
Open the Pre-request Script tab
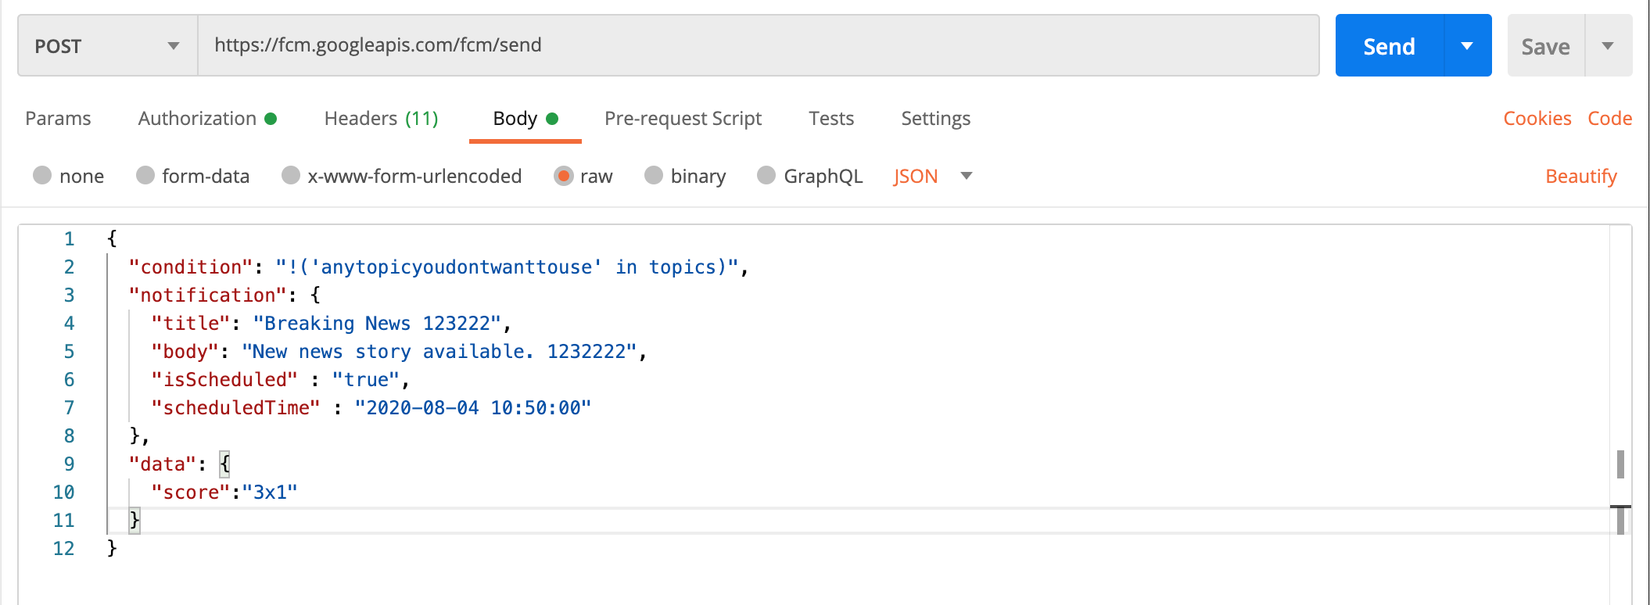pyautogui.click(x=683, y=118)
